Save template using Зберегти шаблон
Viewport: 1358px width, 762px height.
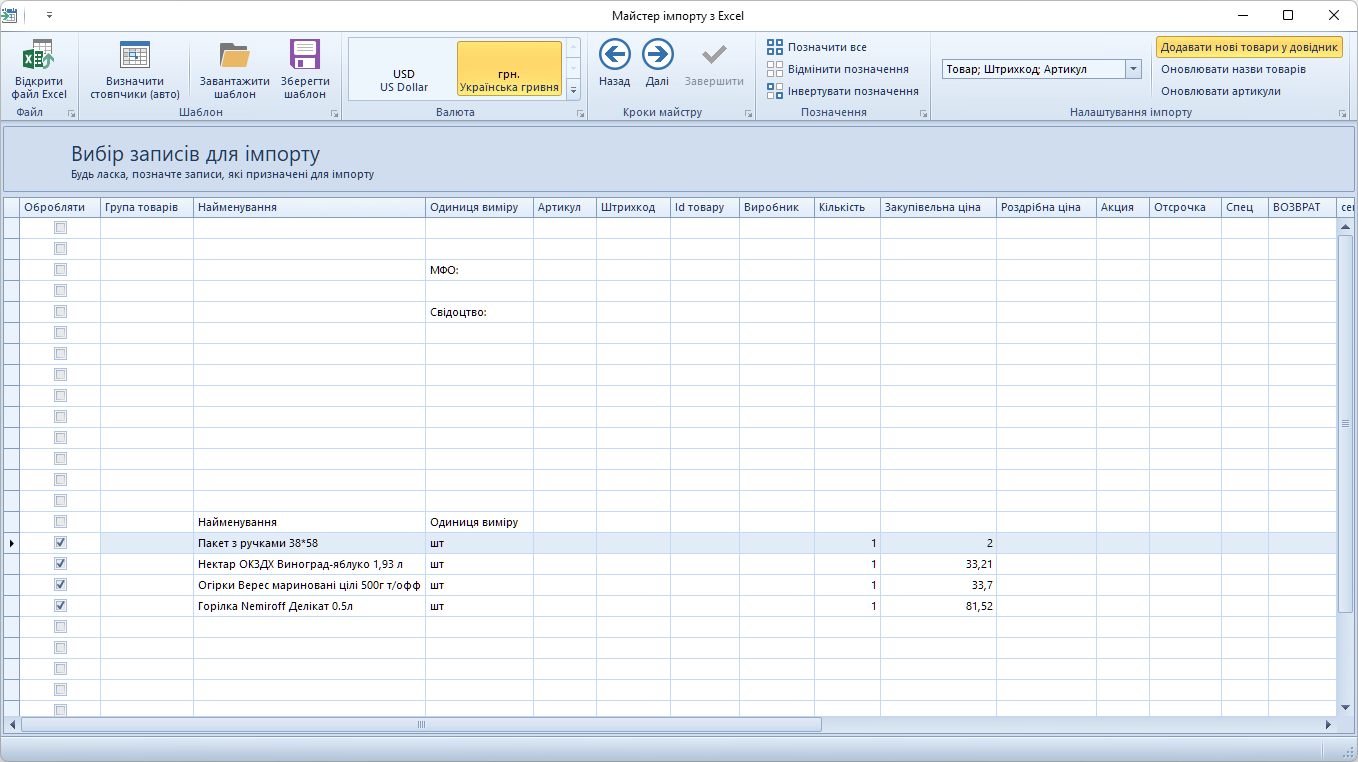click(x=305, y=69)
